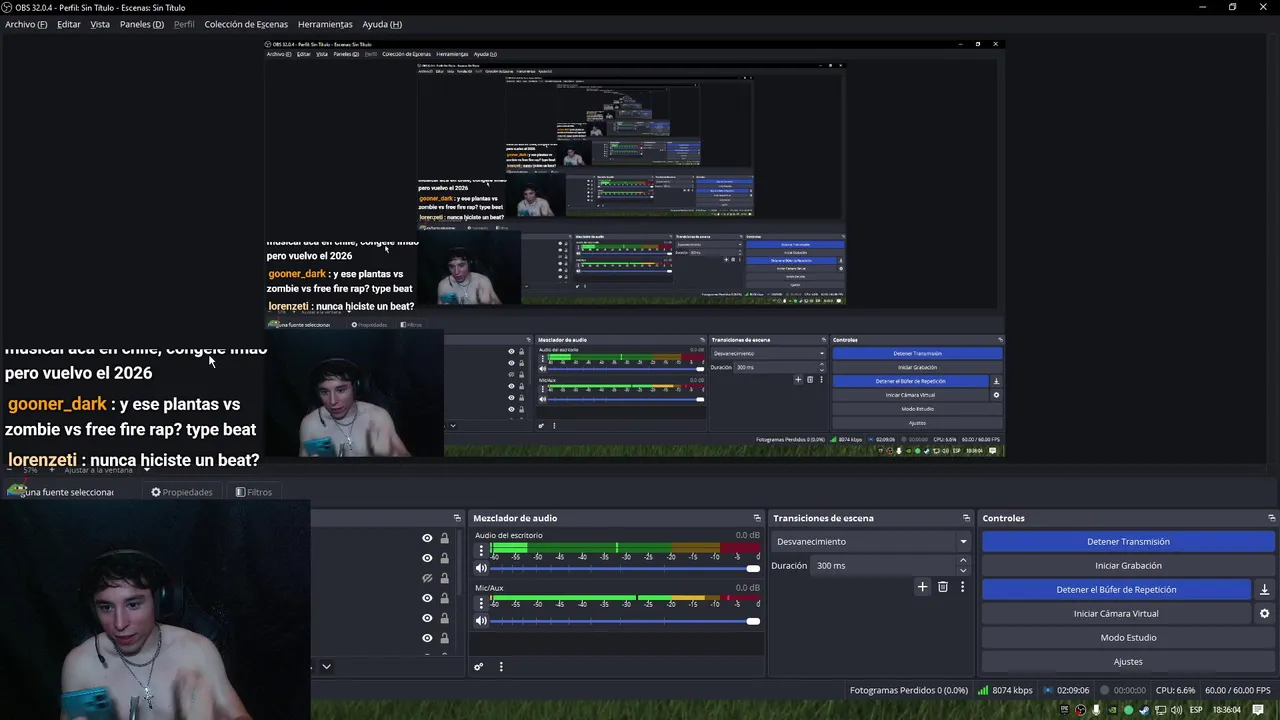Remove transition using the trash icon
Screen dimensions: 1280x720
(942, 587)
